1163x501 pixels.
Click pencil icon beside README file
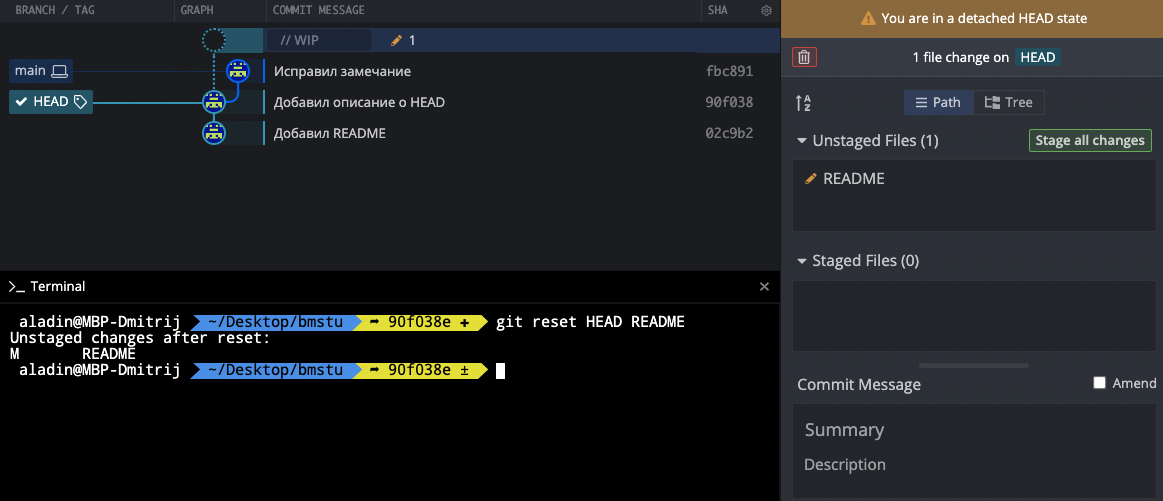(x=811, y=179)
